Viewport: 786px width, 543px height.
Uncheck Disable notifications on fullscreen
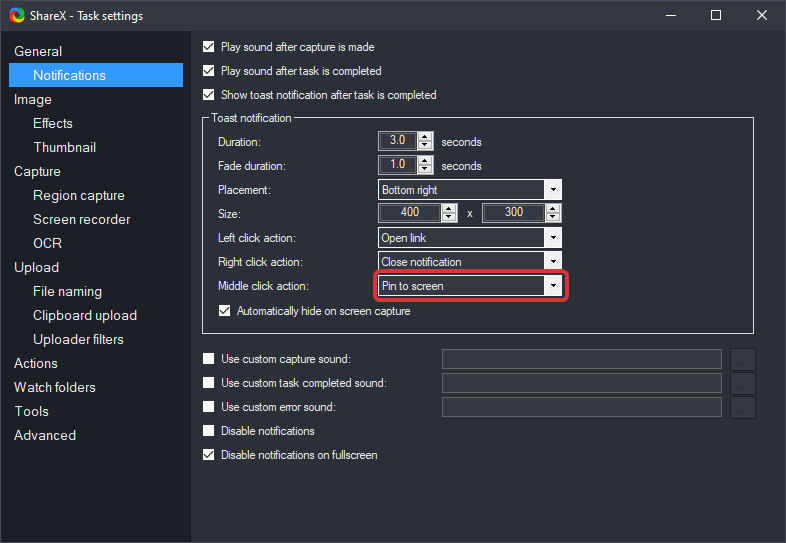click(209, 455)
